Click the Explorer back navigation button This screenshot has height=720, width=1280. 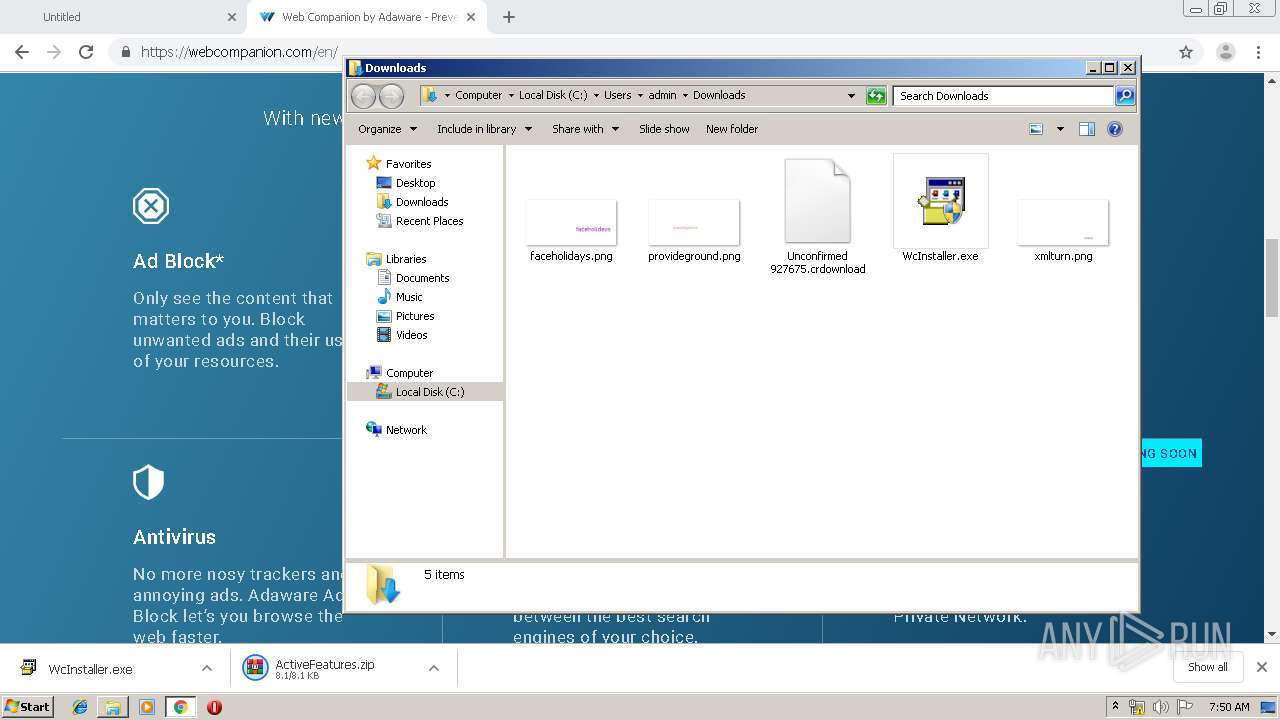363,96
